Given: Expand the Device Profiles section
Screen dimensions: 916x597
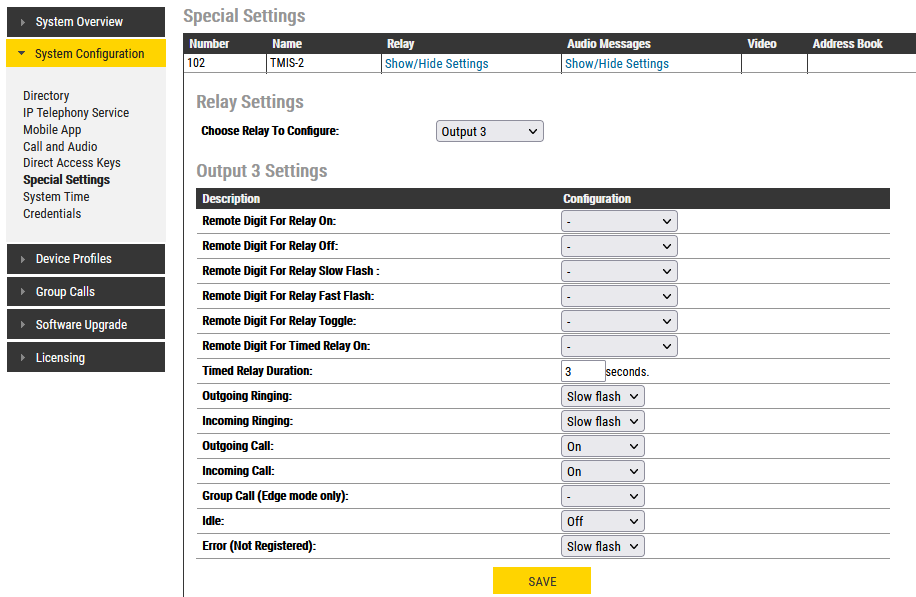Looking at the screenshot, I should point(85,259).
